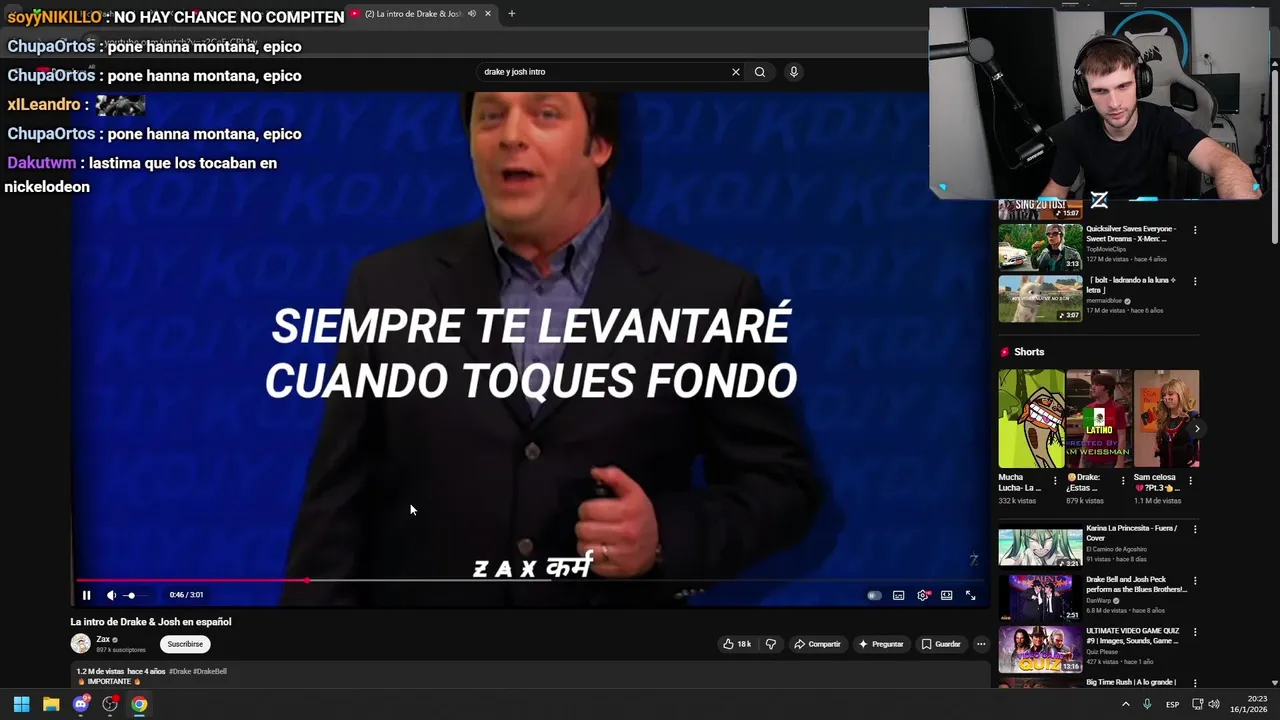Click the #Drake hashtag
This screenshot has width=1280, height=720.
pyautogui.click(x=180, y=671)
